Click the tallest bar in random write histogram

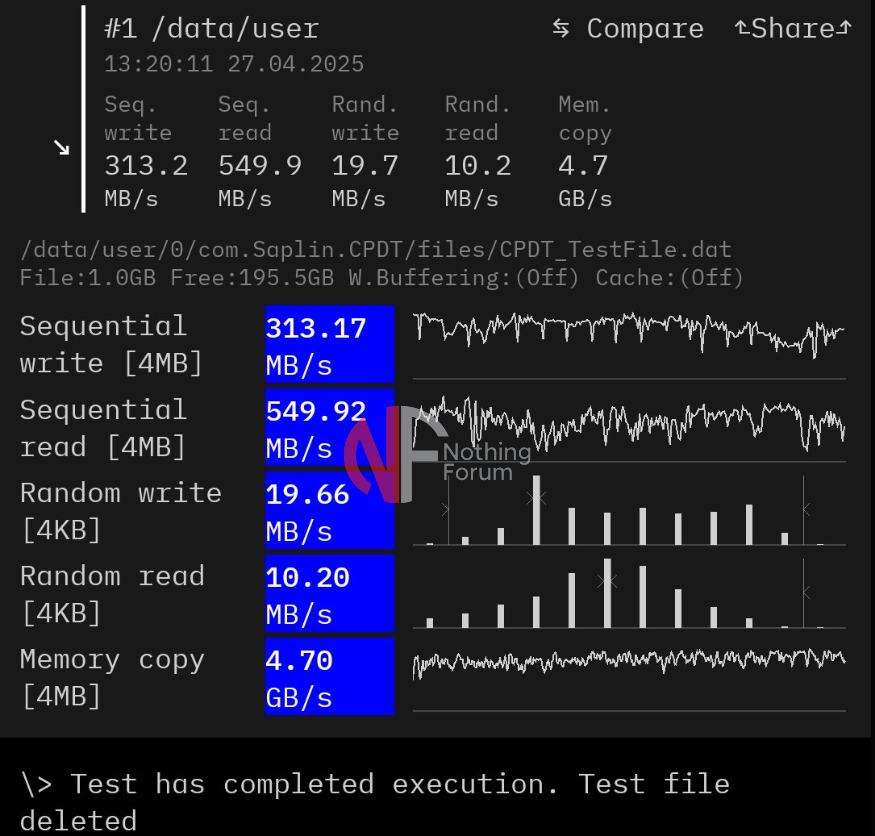click(x=537, y=510)
